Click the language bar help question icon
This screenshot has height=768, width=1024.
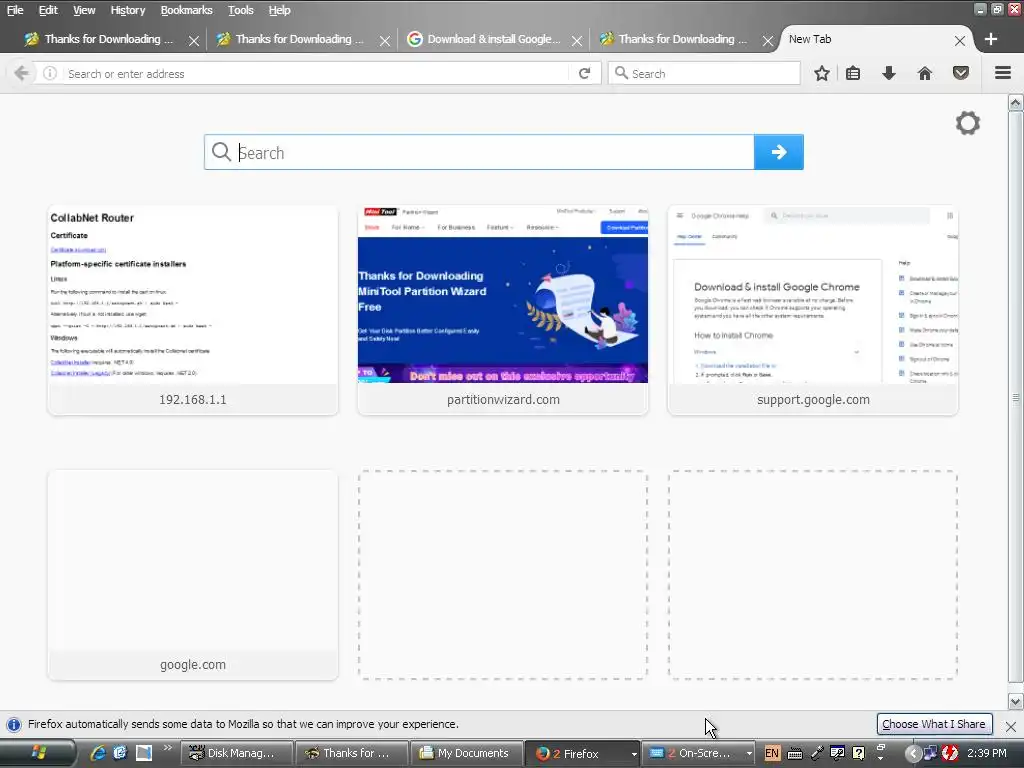click(x=859, y=753)
